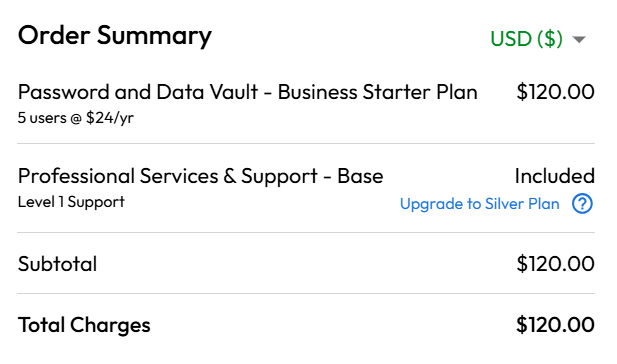Click the Business Starter Plan name
617x364 pixels.
click(x=377, y=92)
